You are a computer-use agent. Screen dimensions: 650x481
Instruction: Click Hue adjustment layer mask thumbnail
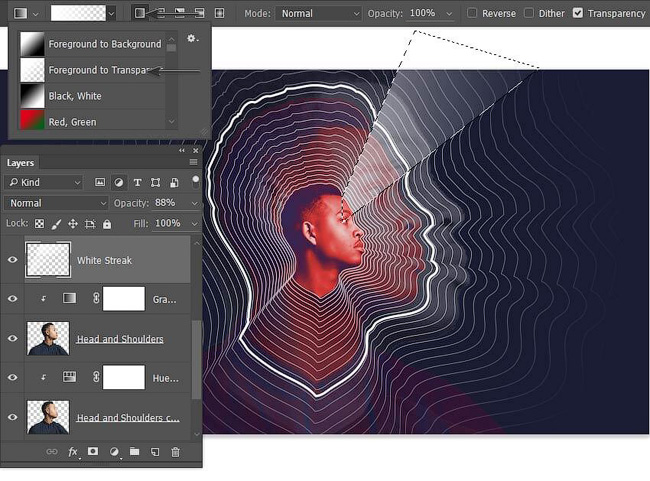[124, 377]
